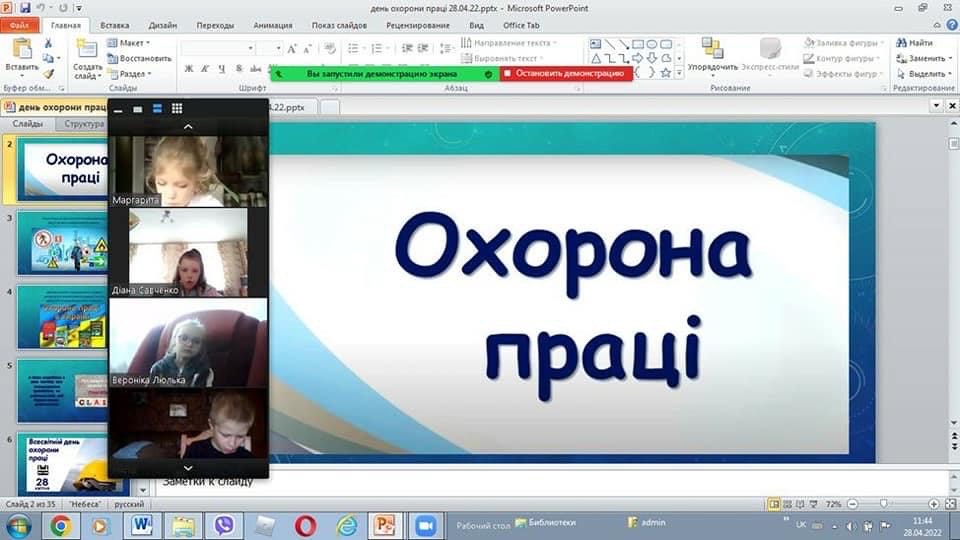Expand the shapes gallery more arrow
The image size is (960, 540).
point(679,73)
